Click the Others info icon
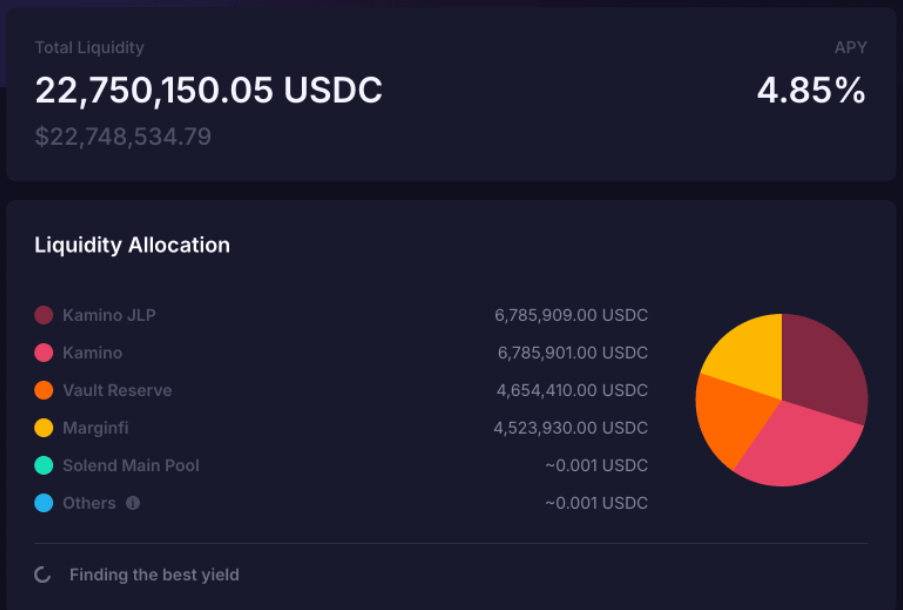 pyautogui.click(x=133, y=503)
